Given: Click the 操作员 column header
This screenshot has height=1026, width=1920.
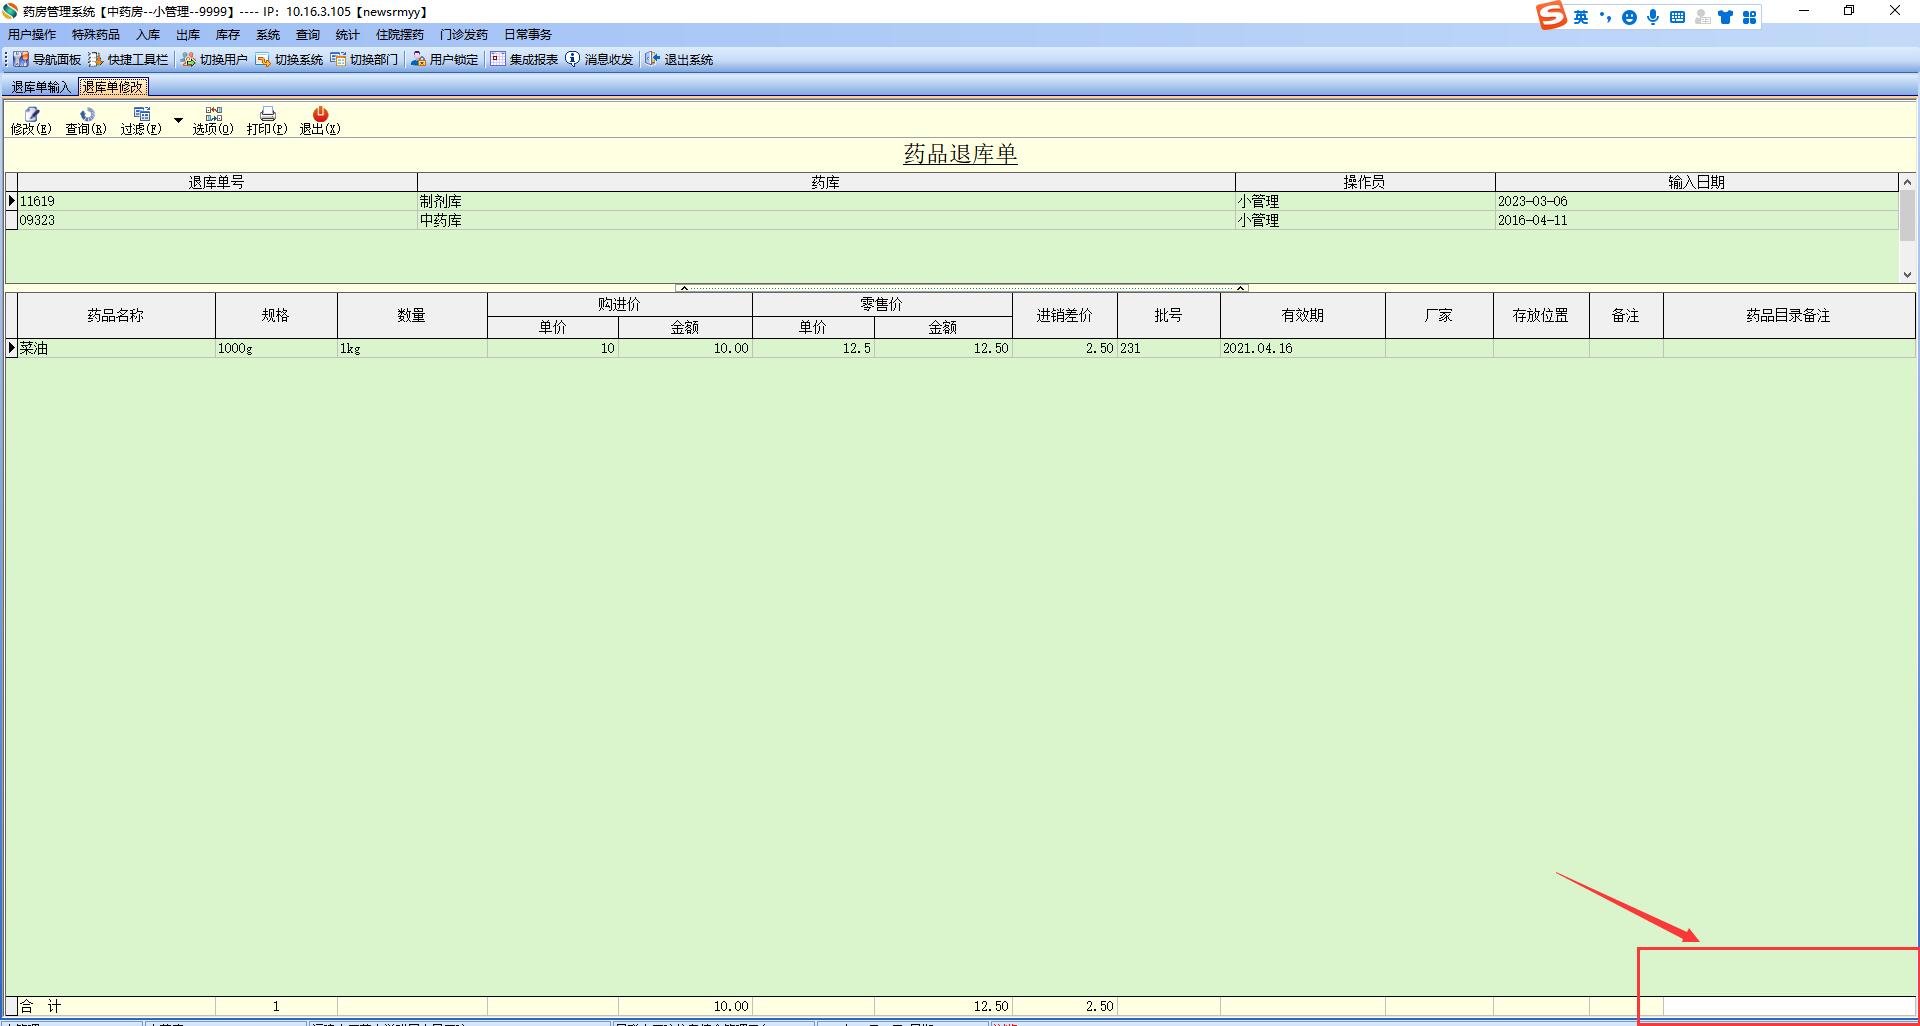Looking at the screenshot, I should [1365, 182].
